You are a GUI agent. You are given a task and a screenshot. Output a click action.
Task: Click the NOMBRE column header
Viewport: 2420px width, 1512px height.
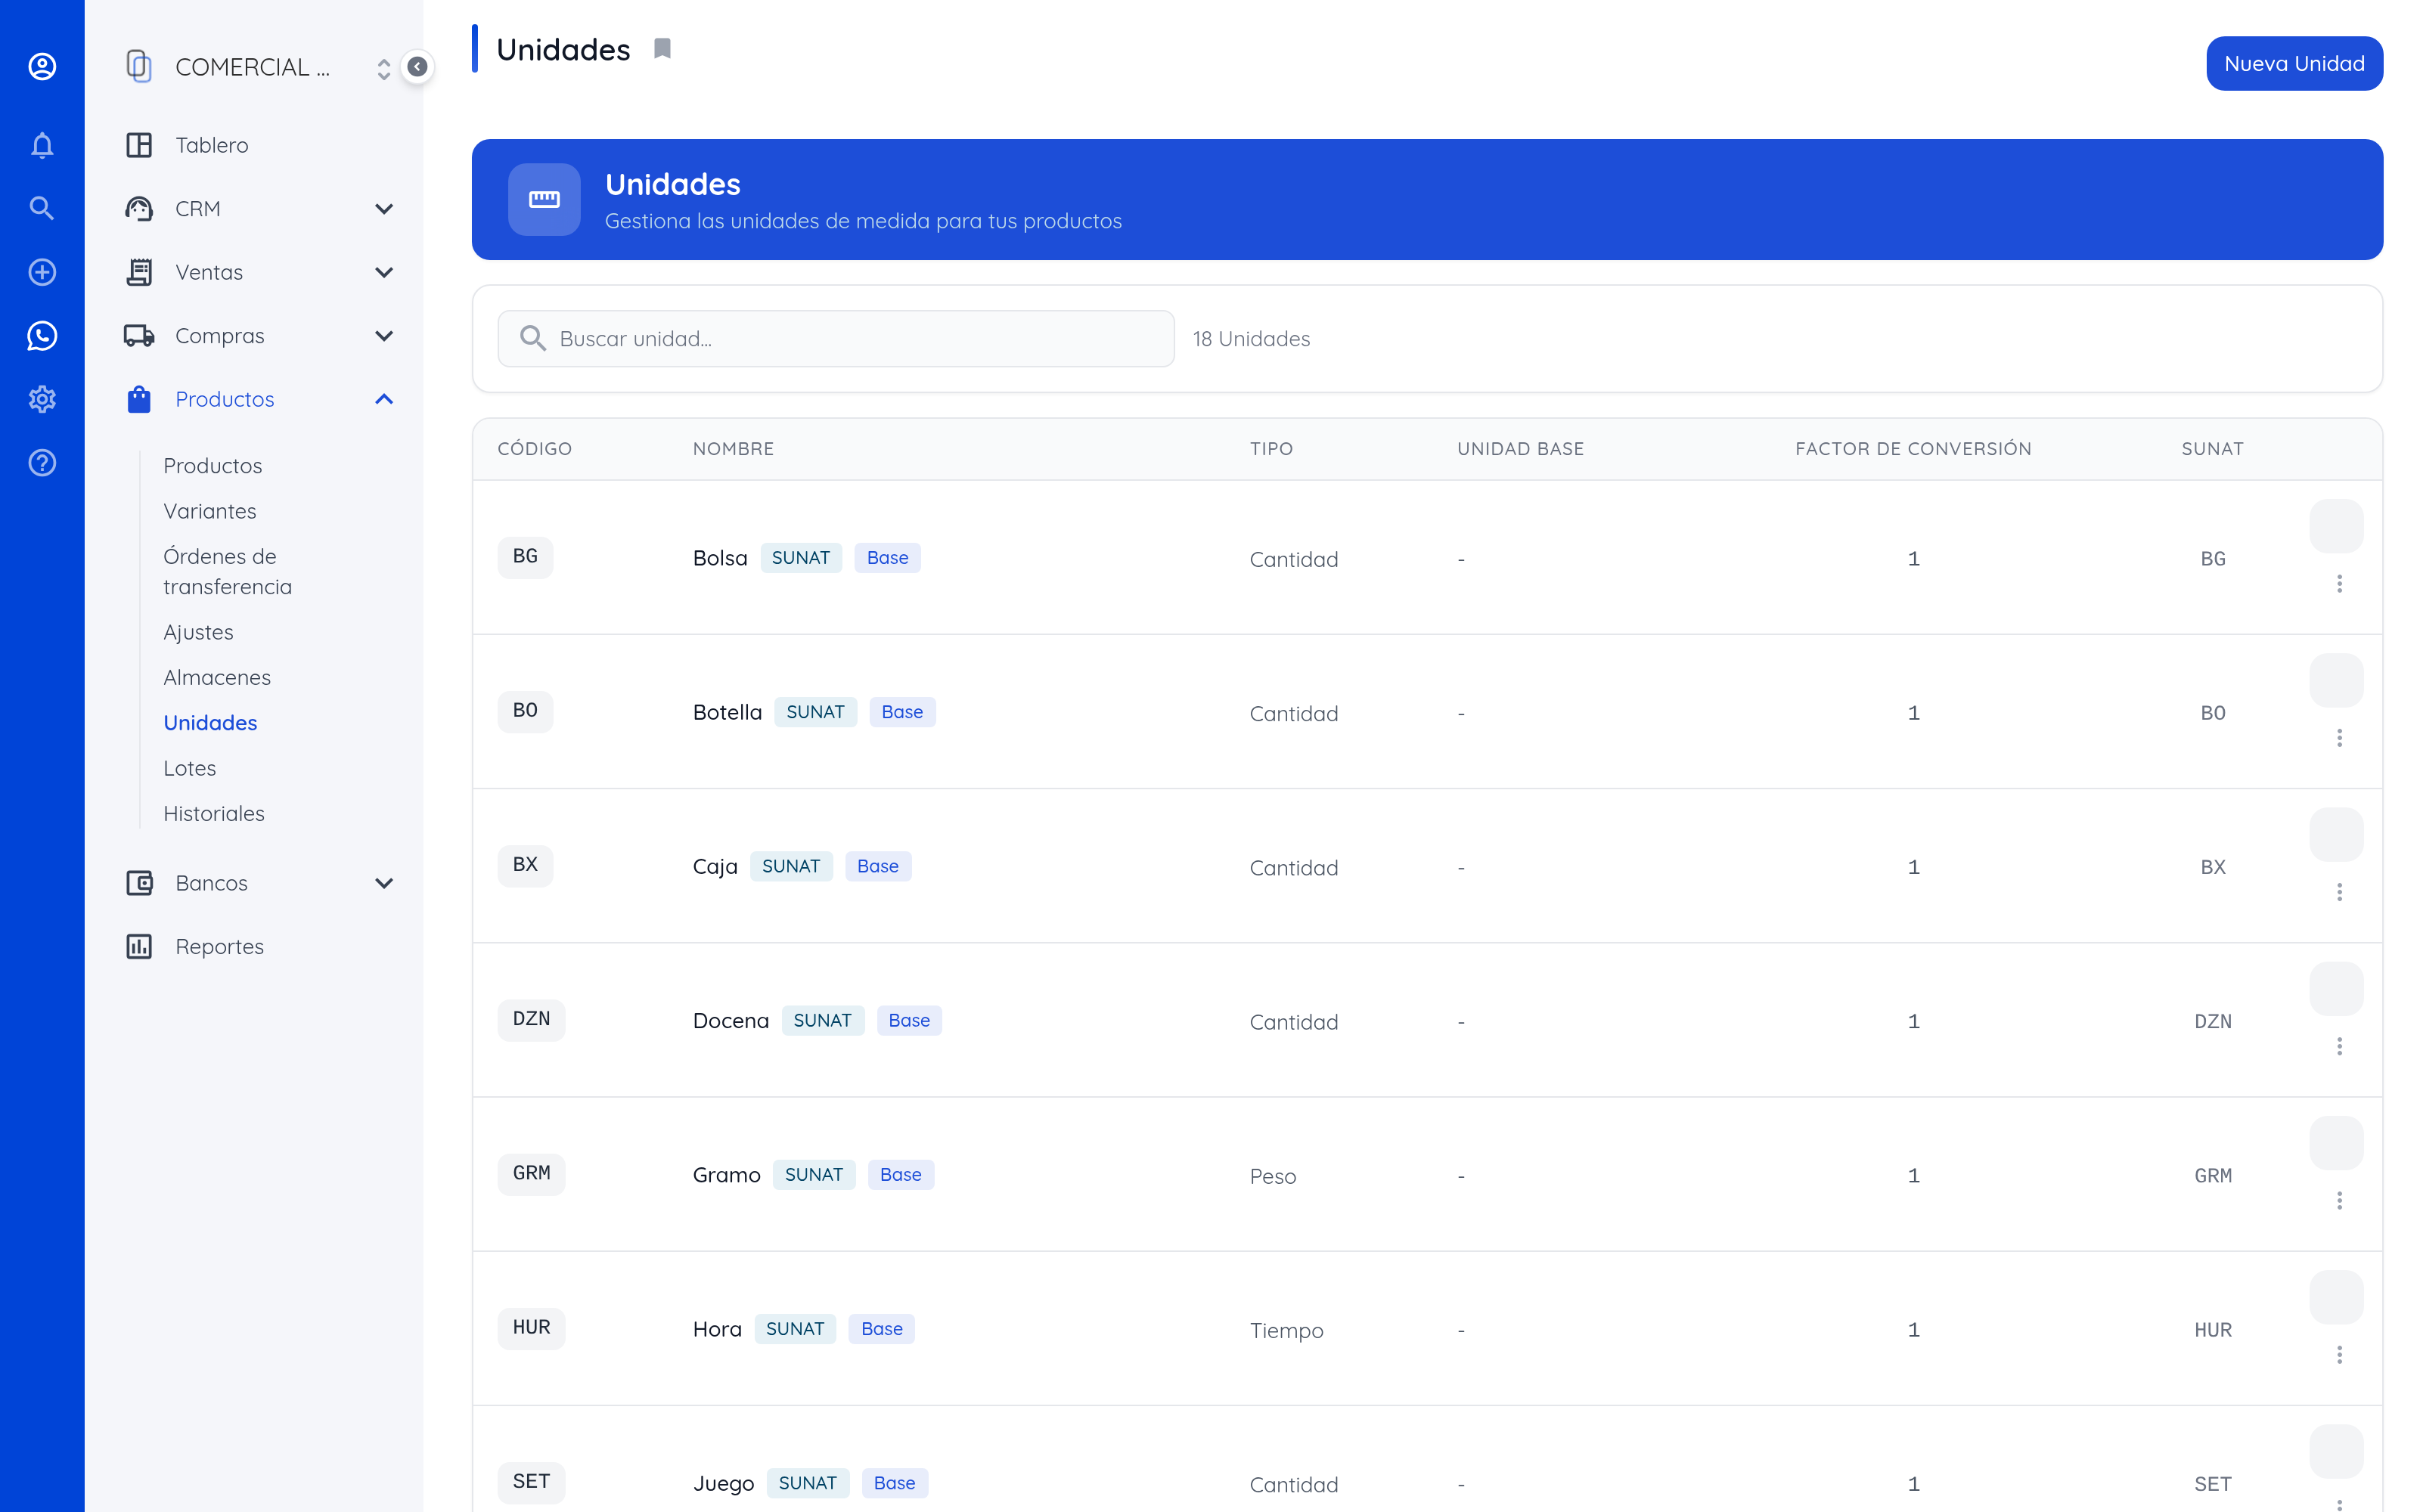[733, 449]
